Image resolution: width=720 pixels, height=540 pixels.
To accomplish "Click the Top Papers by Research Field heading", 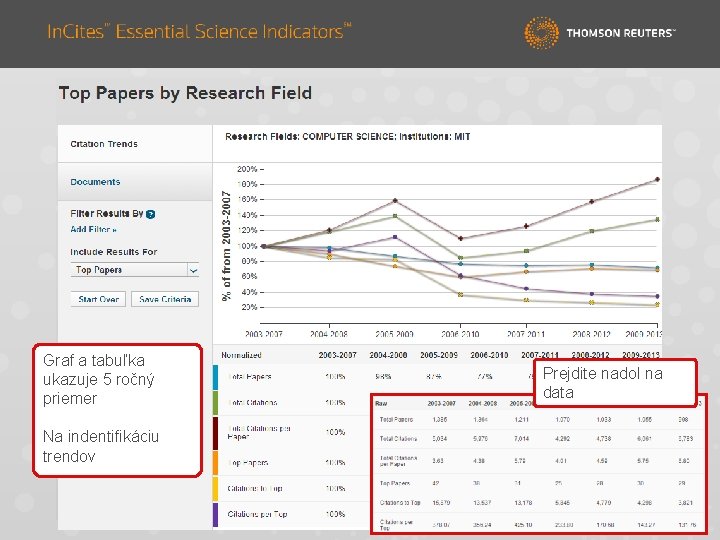I will (186, 93).
